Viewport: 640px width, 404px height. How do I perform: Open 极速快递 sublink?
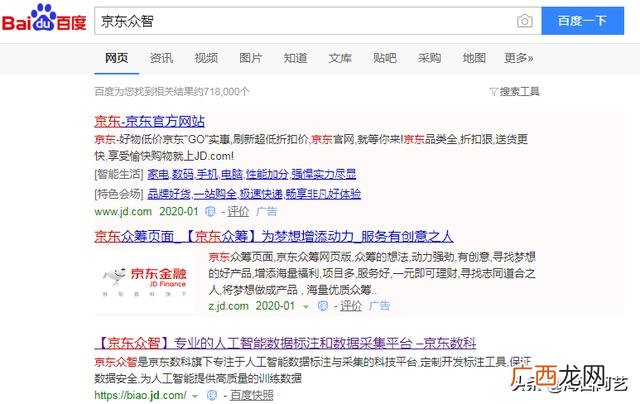pyautogui.click(x=261, y=194)
